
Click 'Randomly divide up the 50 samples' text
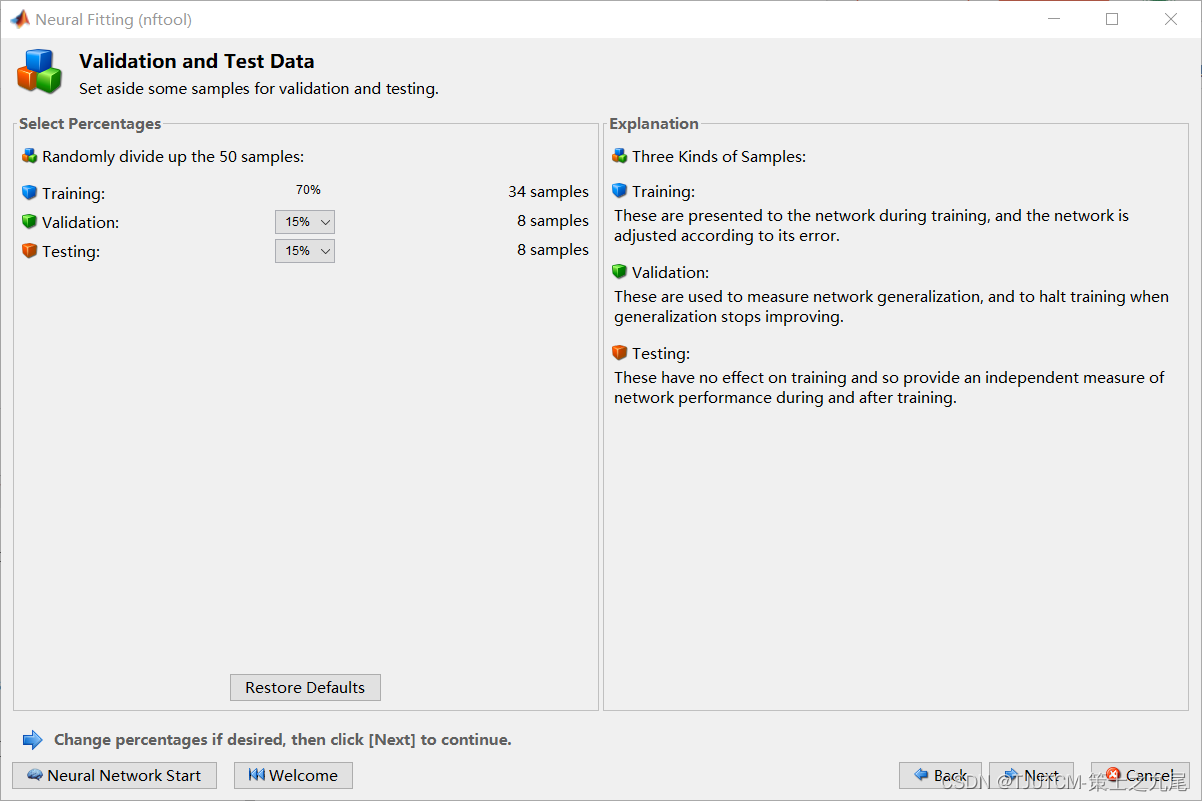coord(173,157)
